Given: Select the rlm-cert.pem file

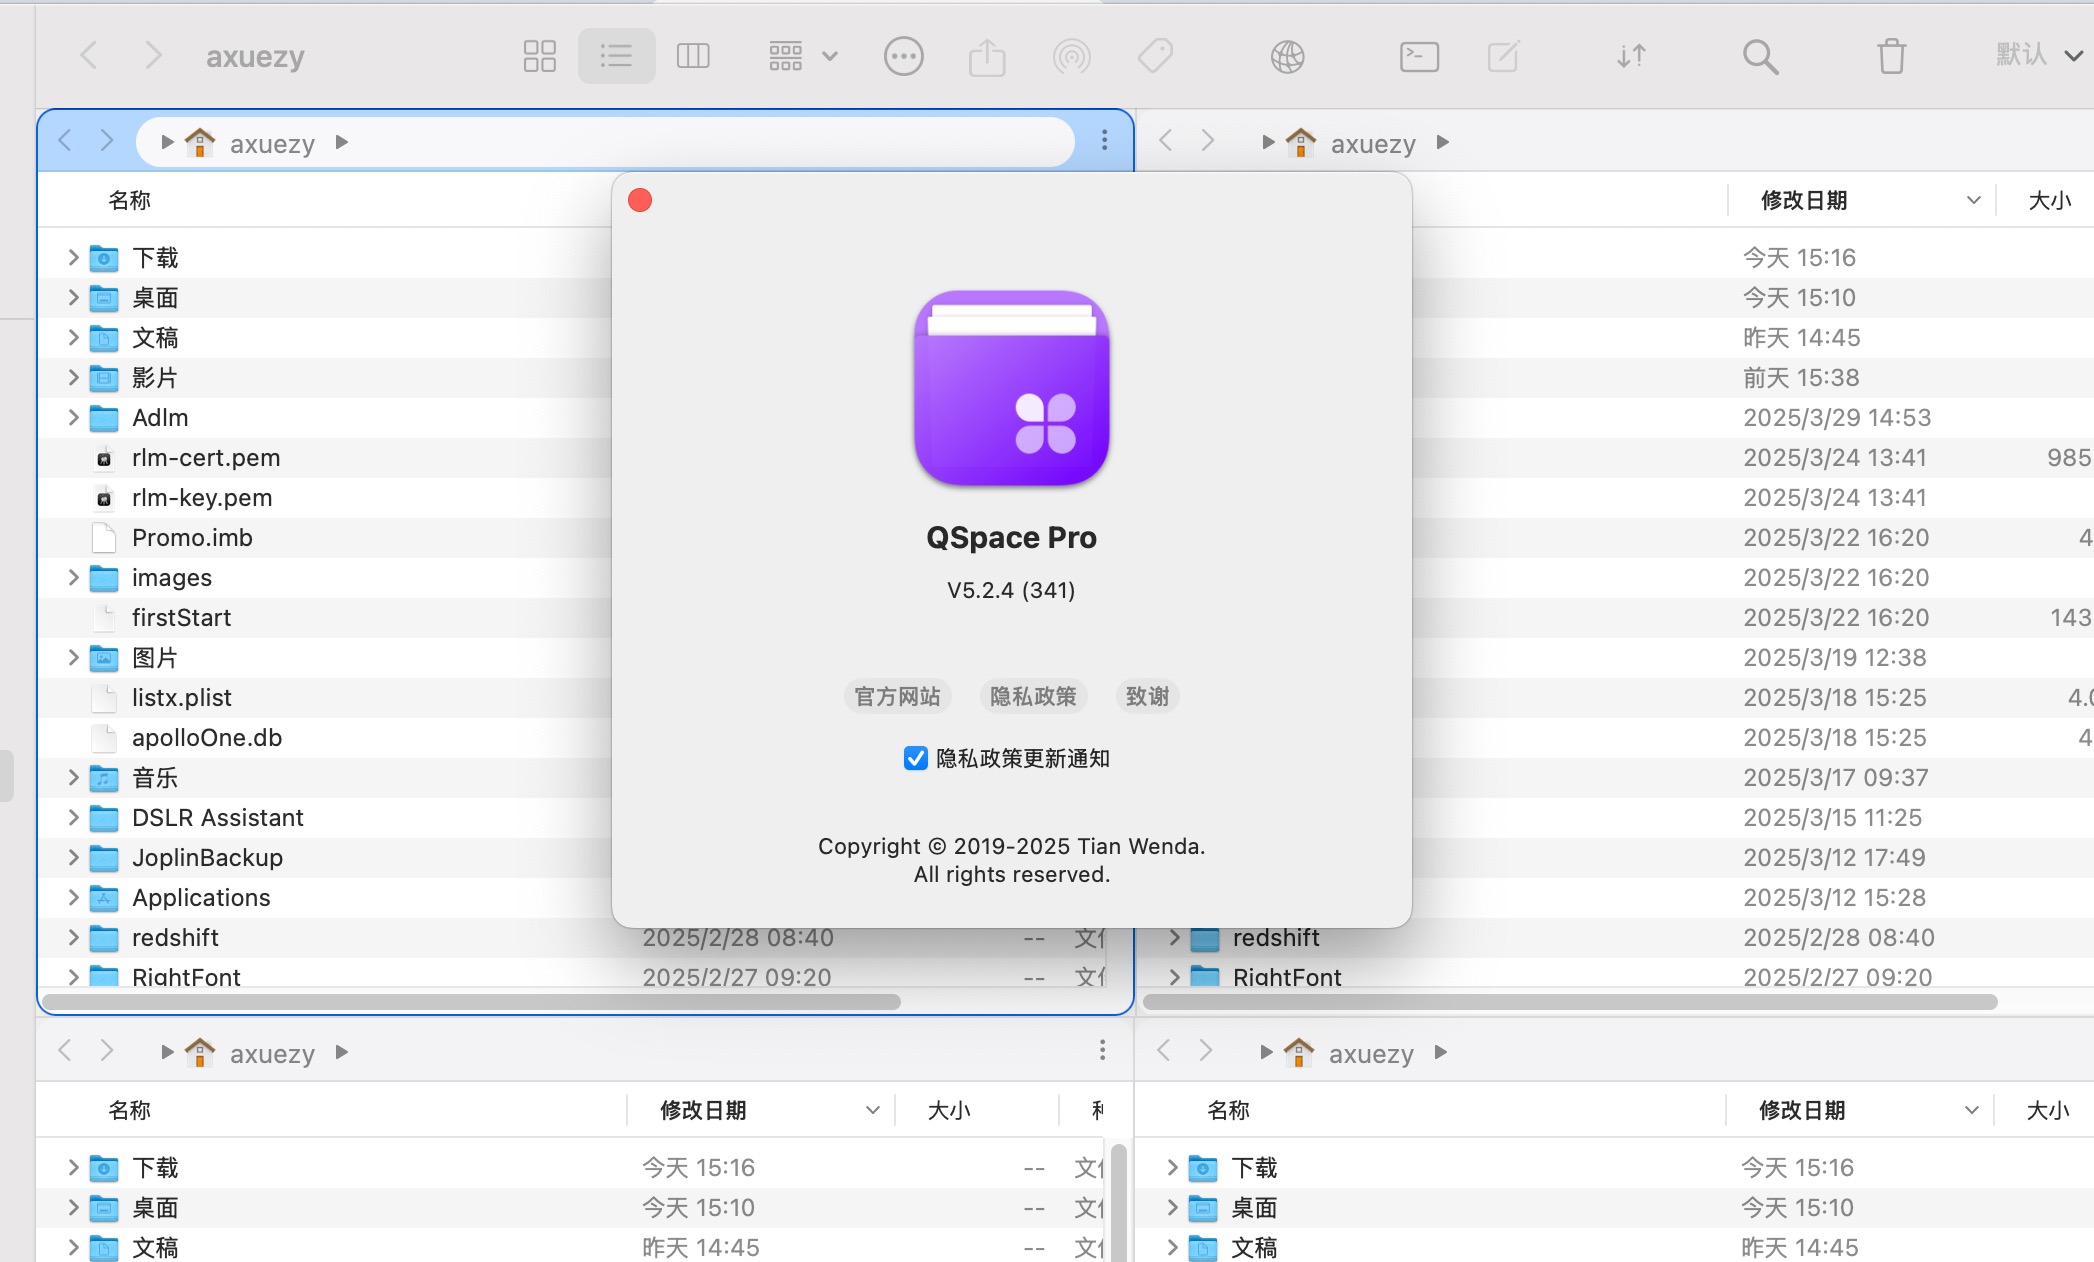Looking at the screenshot, I should coord(205,457).
